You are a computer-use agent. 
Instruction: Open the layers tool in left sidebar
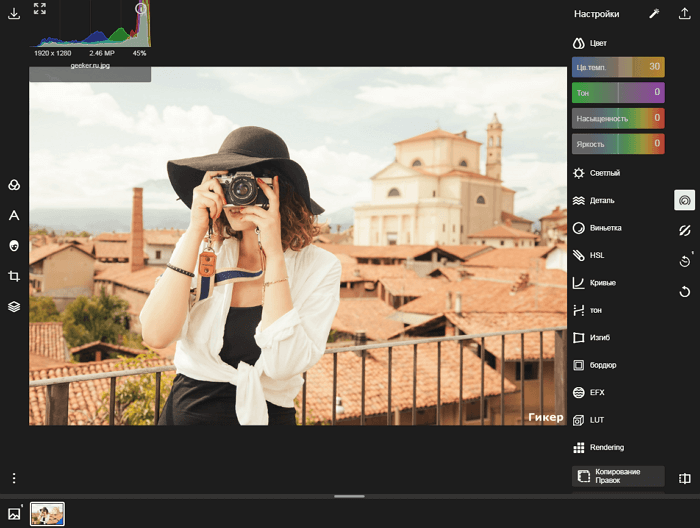[x=14, y=307]
